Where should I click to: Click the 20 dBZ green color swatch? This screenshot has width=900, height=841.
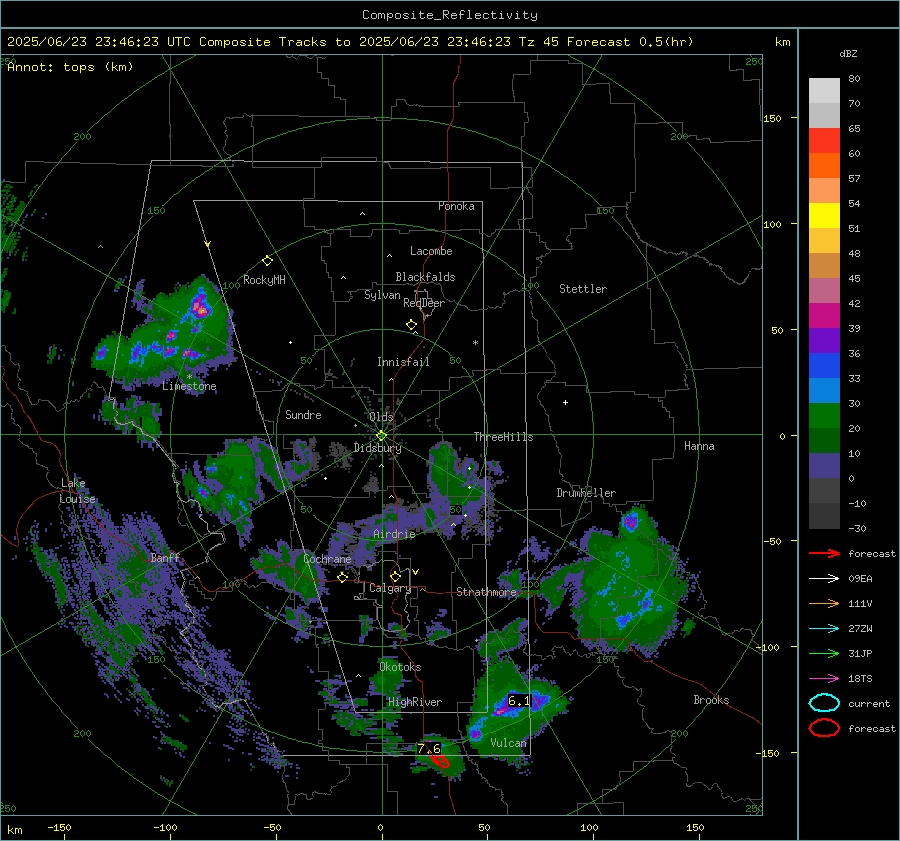pos(824,415)
